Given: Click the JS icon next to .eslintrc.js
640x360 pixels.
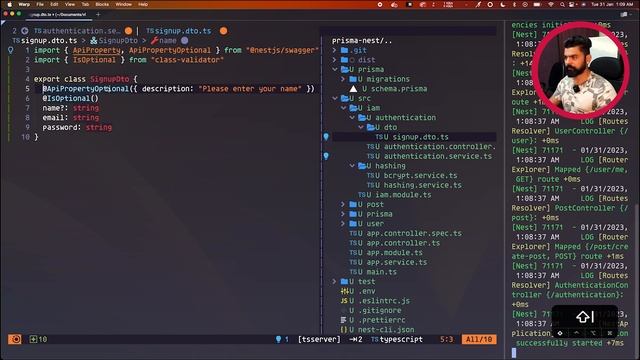Looking at the screenshot, I should 344,301.
